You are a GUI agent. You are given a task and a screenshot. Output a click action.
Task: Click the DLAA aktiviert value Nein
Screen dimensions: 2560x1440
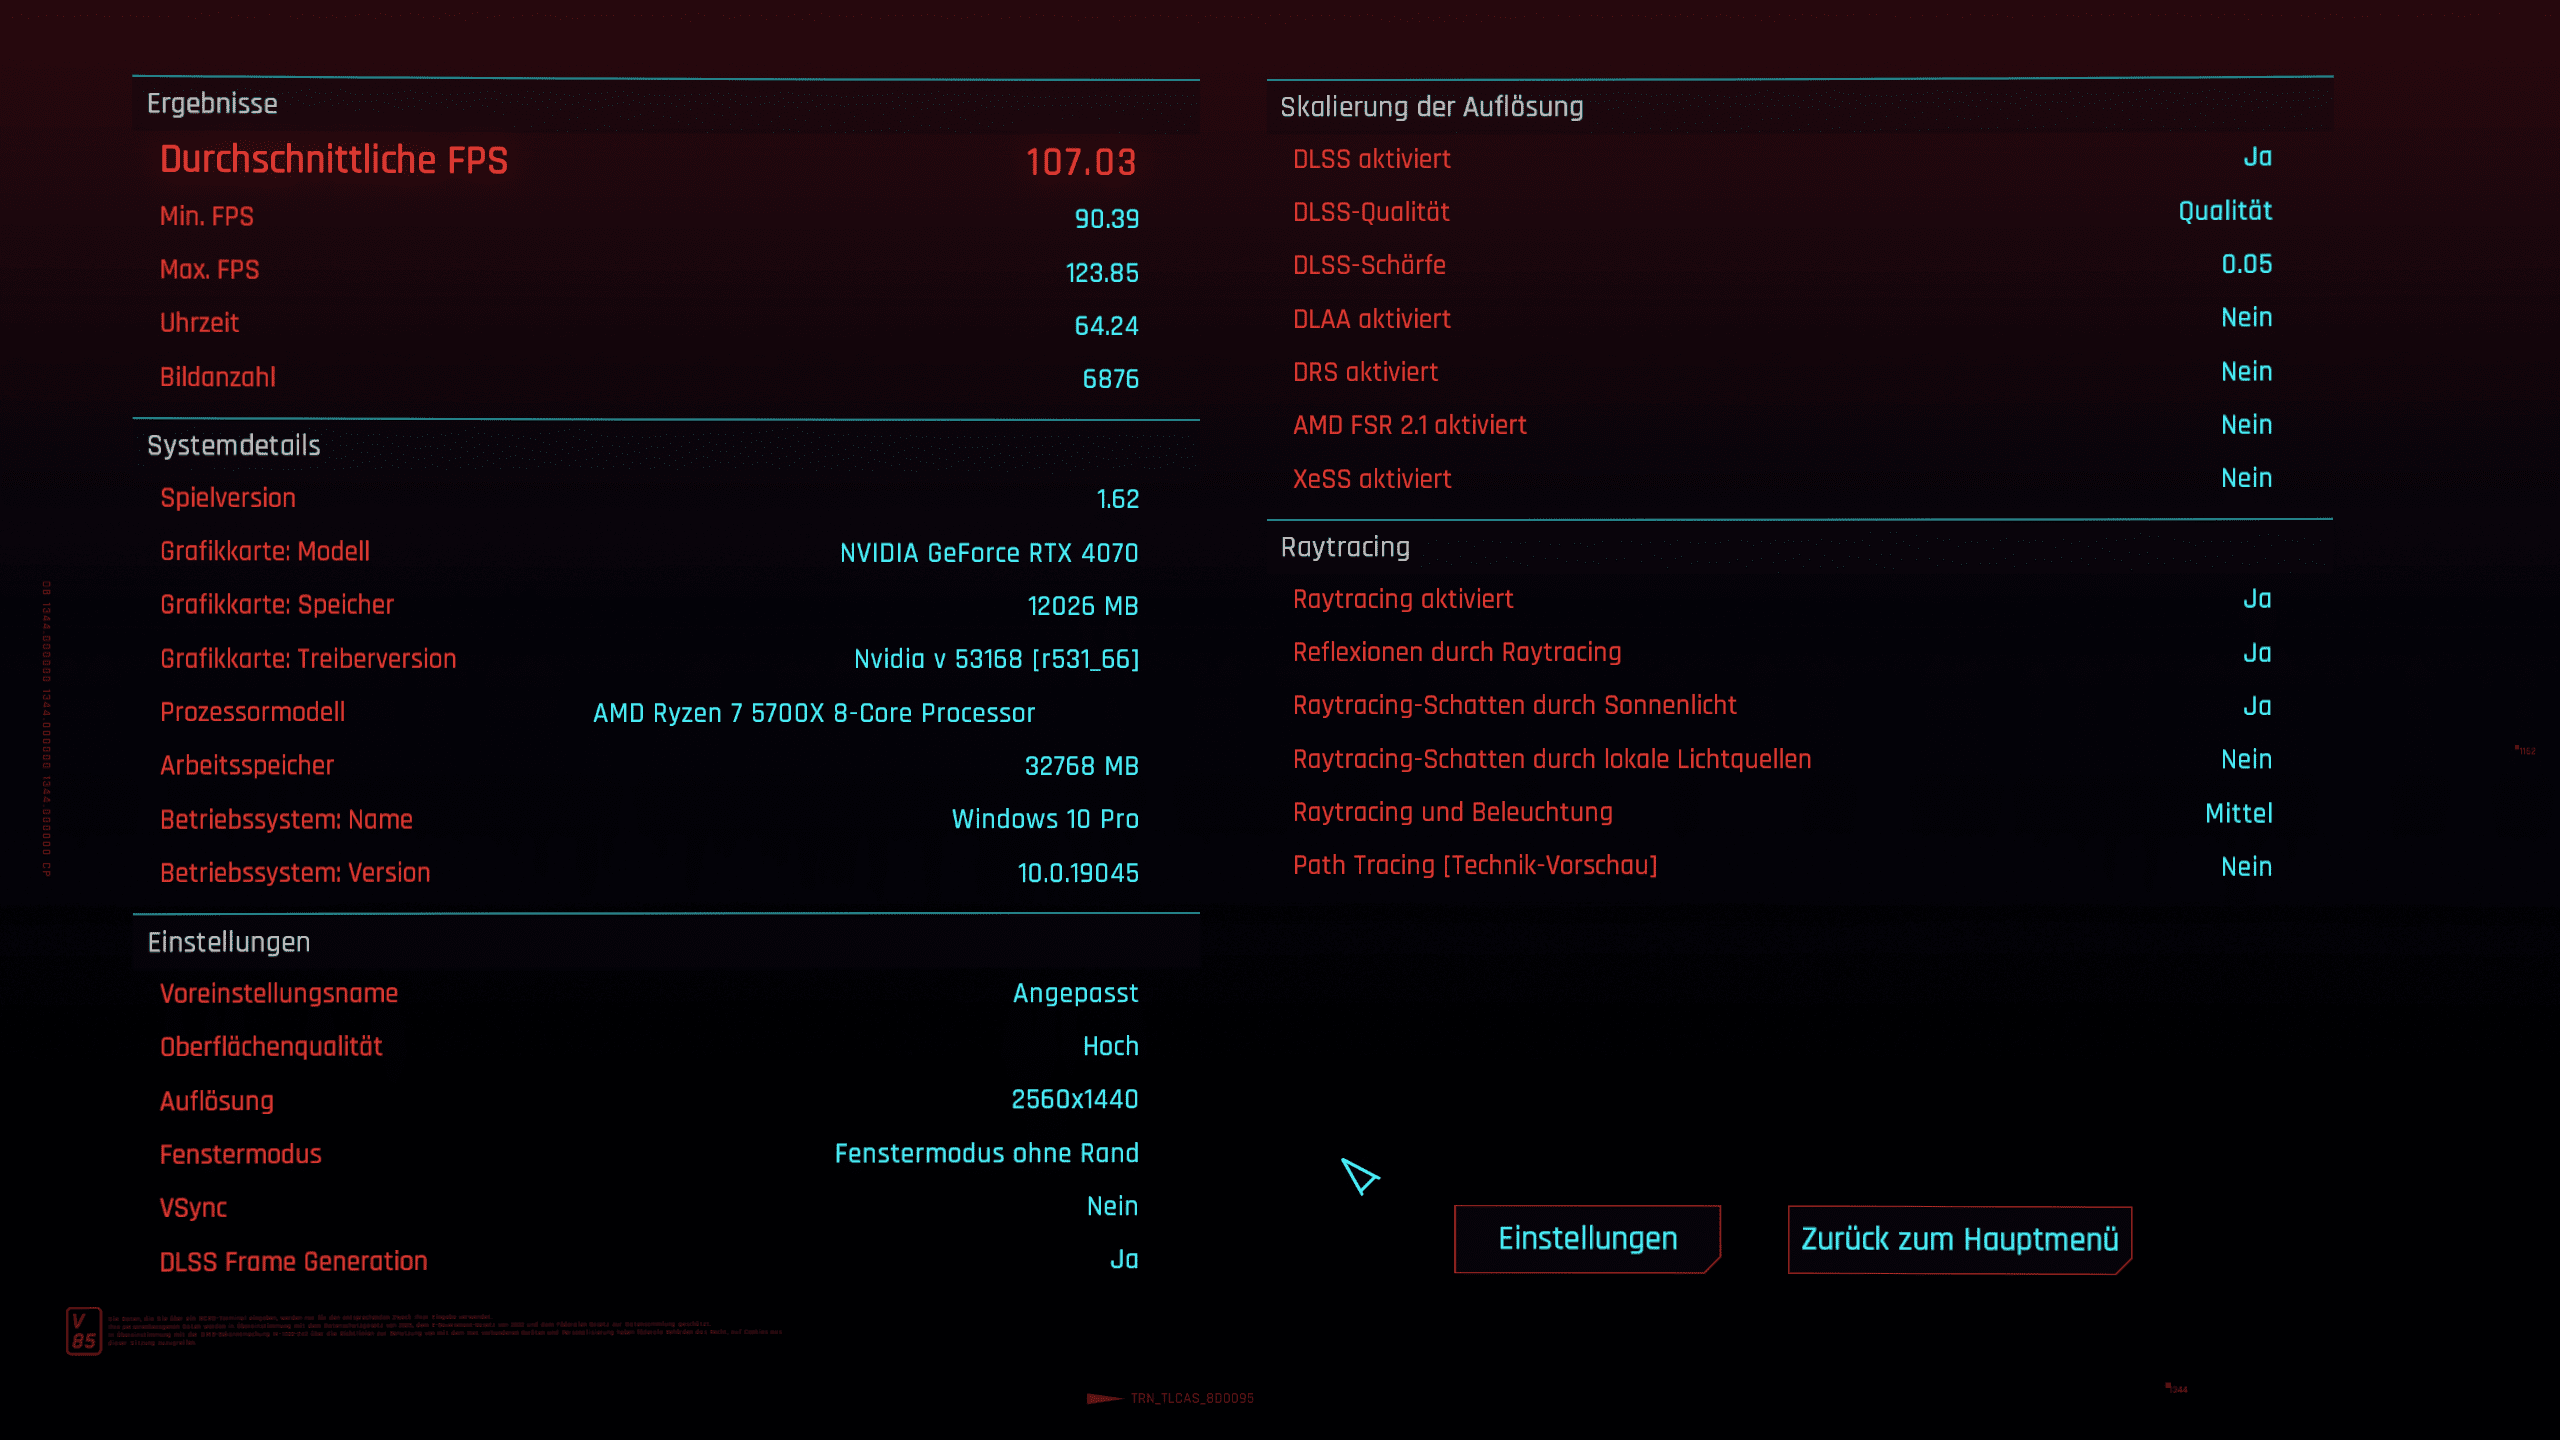point(2246,317)
